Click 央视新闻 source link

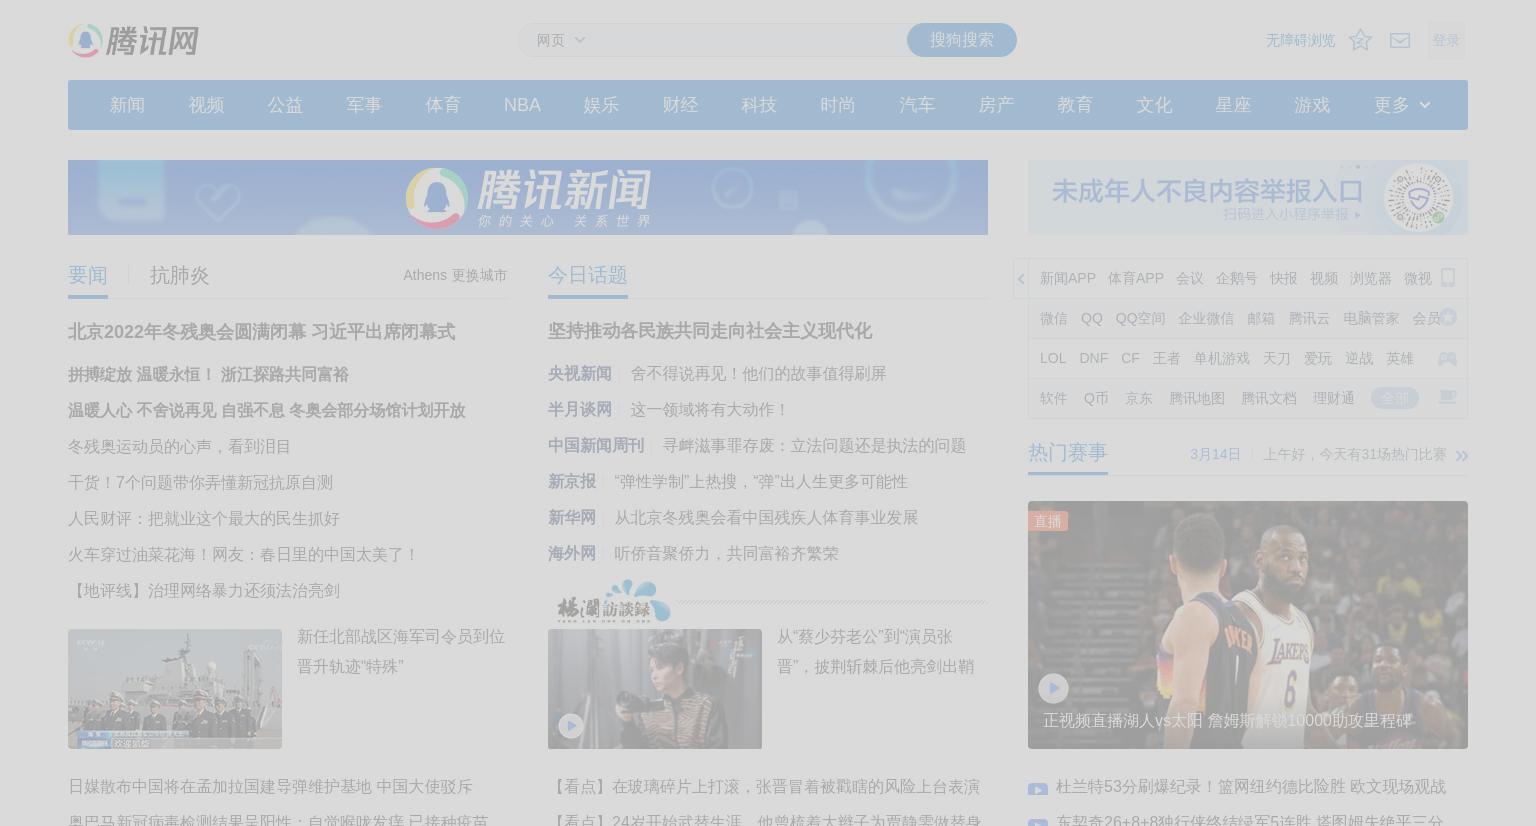tap(580, 373)
